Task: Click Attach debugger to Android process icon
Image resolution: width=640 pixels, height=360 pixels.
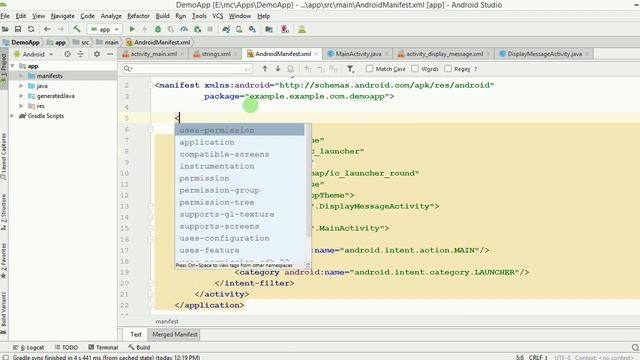Action: (x=198, y=29)
